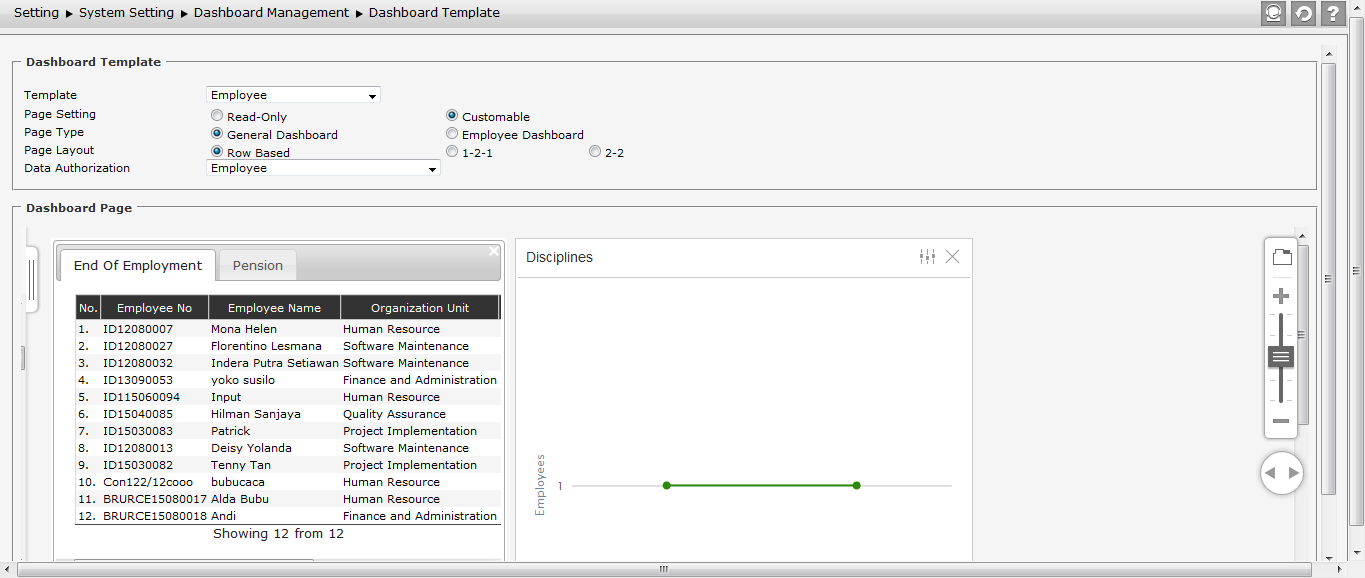Image resolution: width=1365 pixels, height=578 pixels.
Task: Choose the 1-2-1 page layout
Action: click(x=452, y=152)
